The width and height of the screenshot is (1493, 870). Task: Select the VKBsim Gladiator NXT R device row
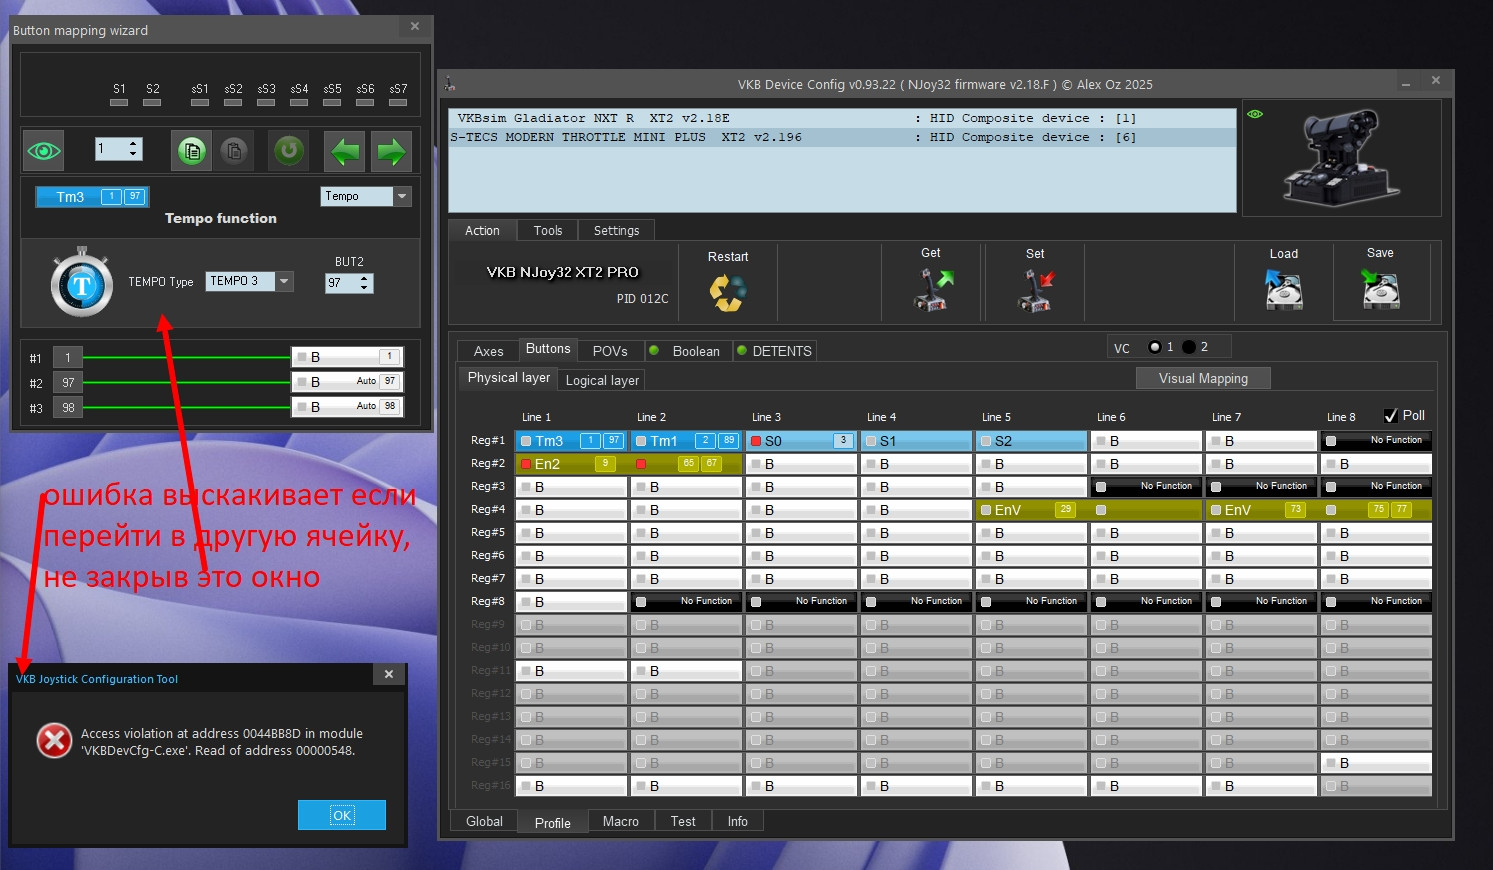click(842, 118)
